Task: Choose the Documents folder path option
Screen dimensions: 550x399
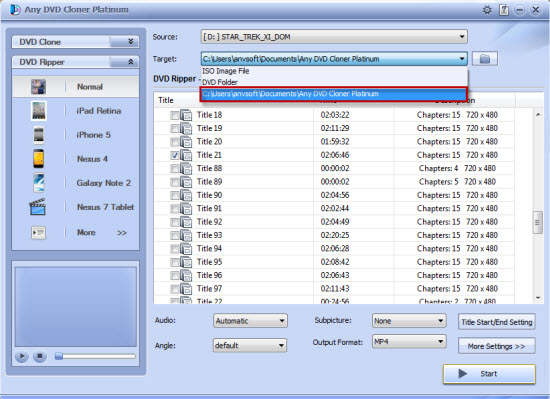Action: [x=334, y=94]
